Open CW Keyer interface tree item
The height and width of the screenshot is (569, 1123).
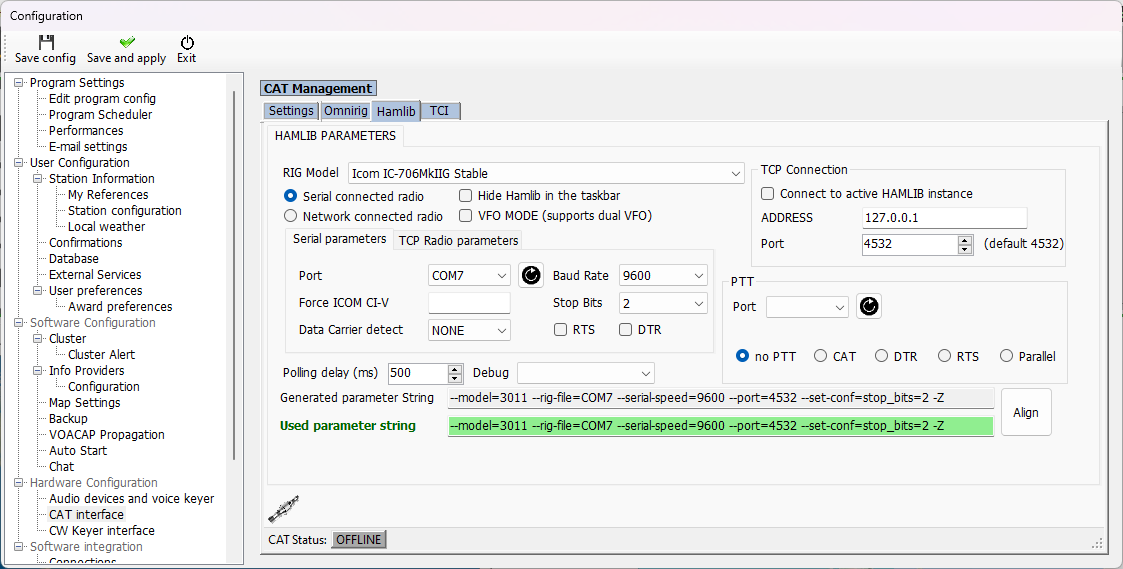click(102, 530)
